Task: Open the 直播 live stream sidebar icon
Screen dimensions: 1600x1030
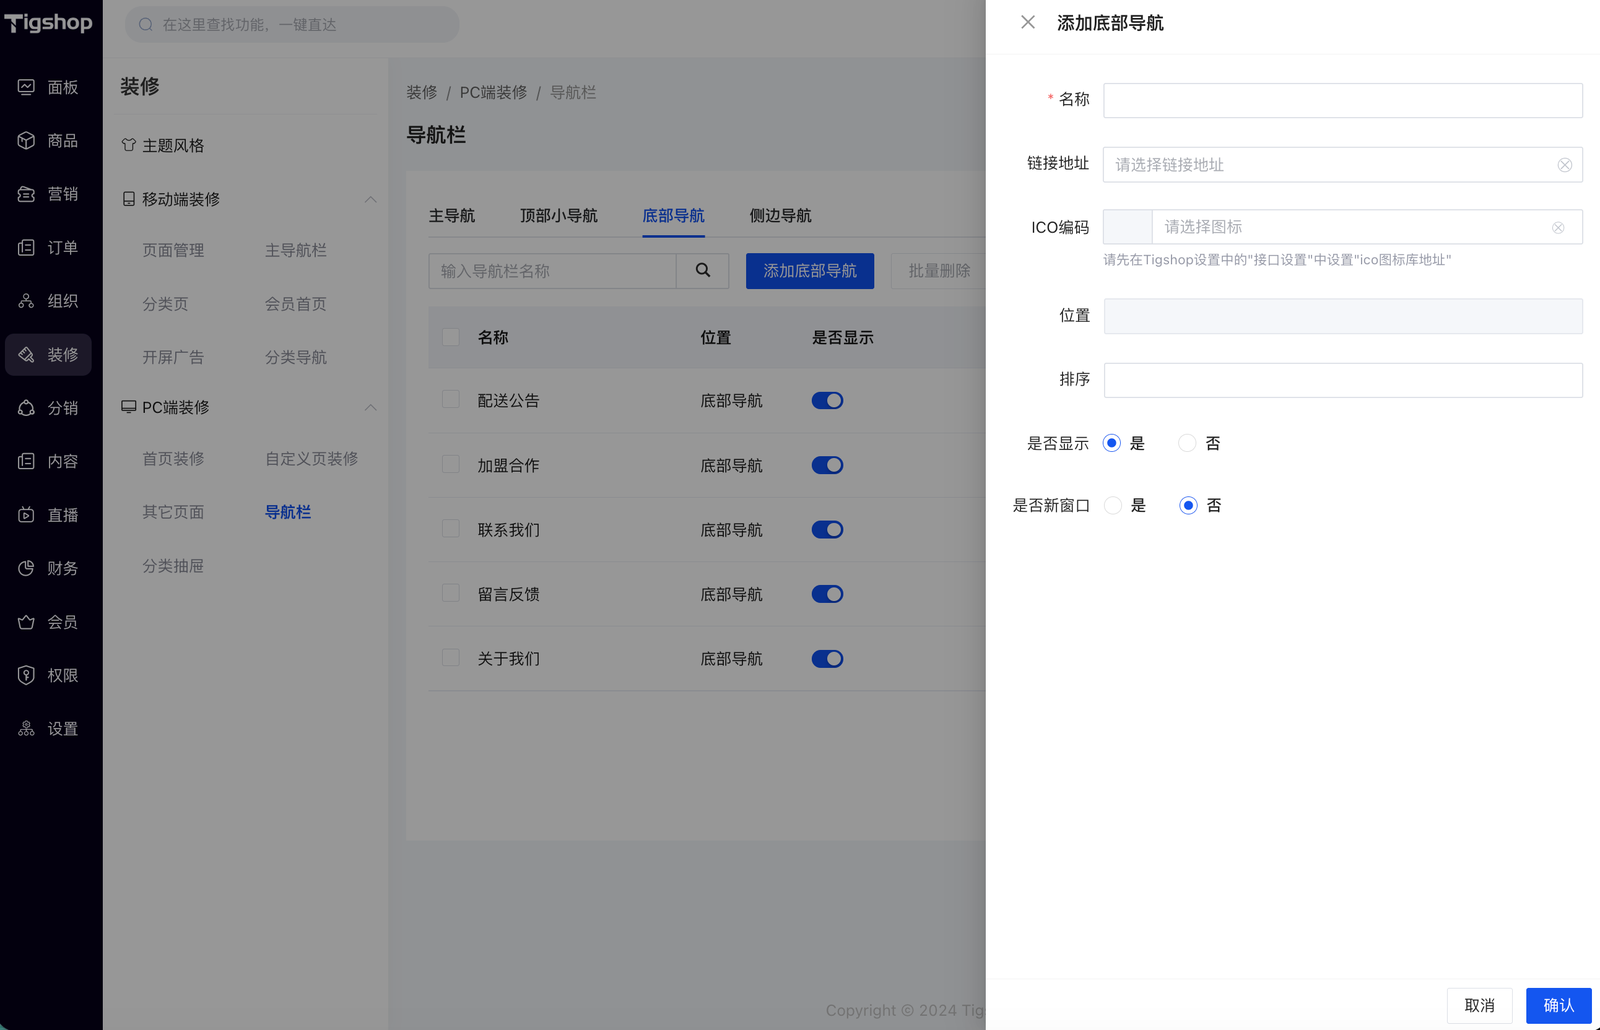Action: point(26,515)
